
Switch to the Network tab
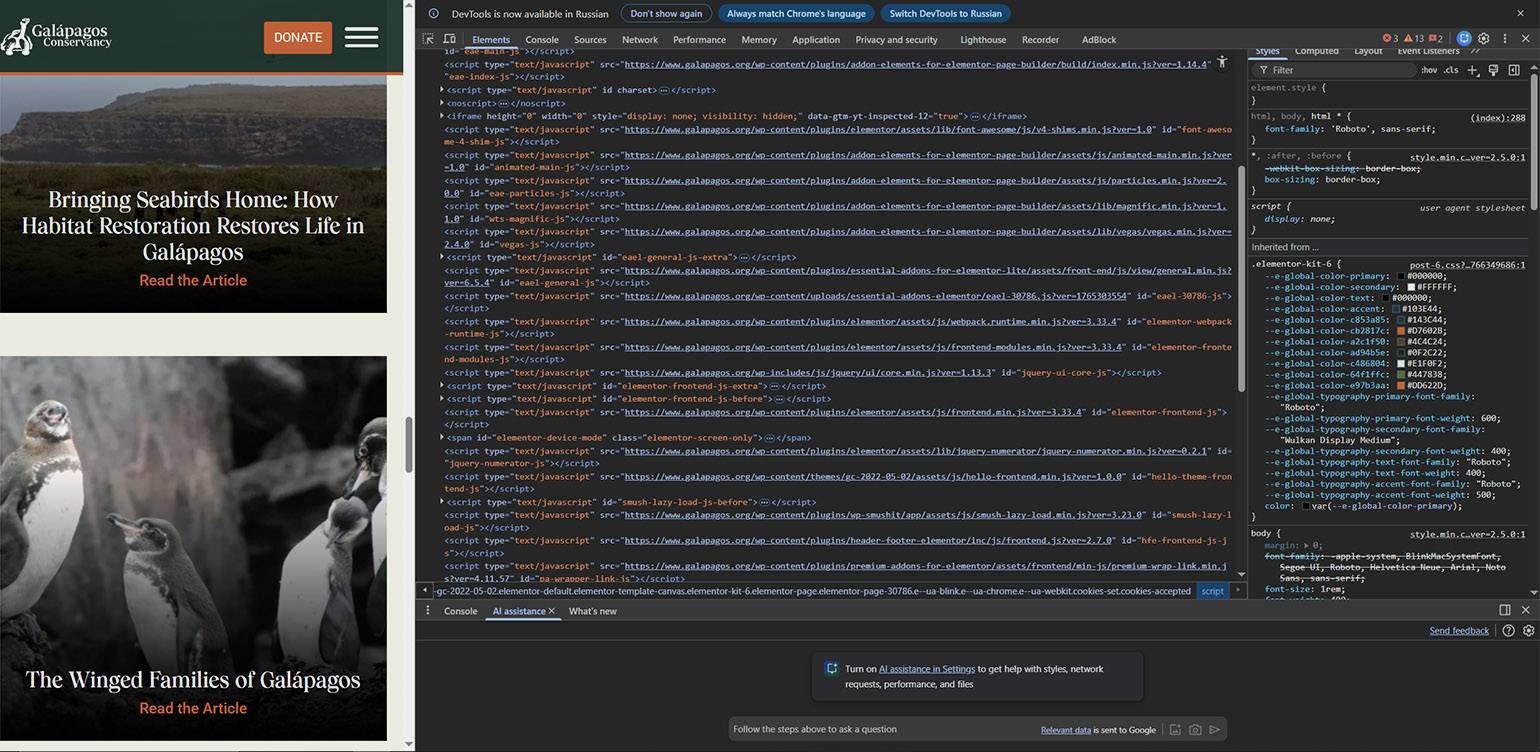pyautogui.click(x=639, y=40)
